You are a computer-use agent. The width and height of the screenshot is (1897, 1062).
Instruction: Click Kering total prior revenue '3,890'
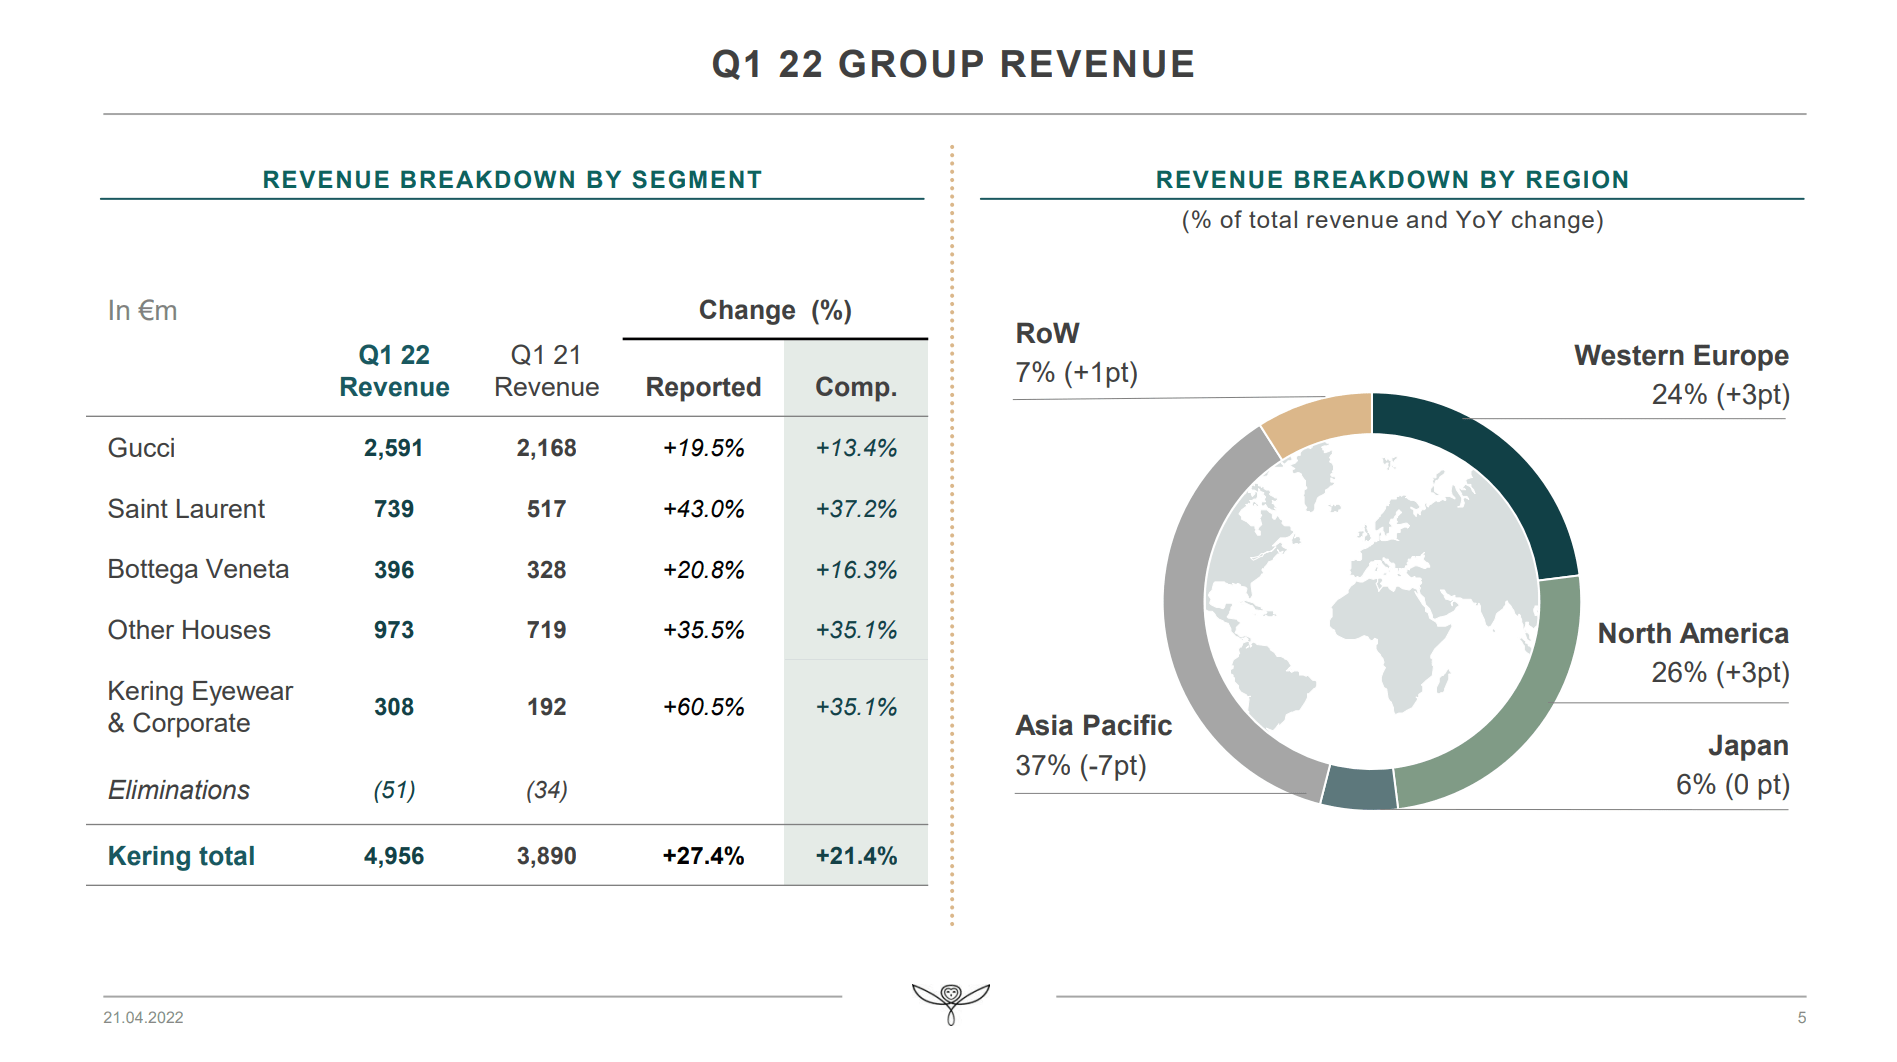546,856
